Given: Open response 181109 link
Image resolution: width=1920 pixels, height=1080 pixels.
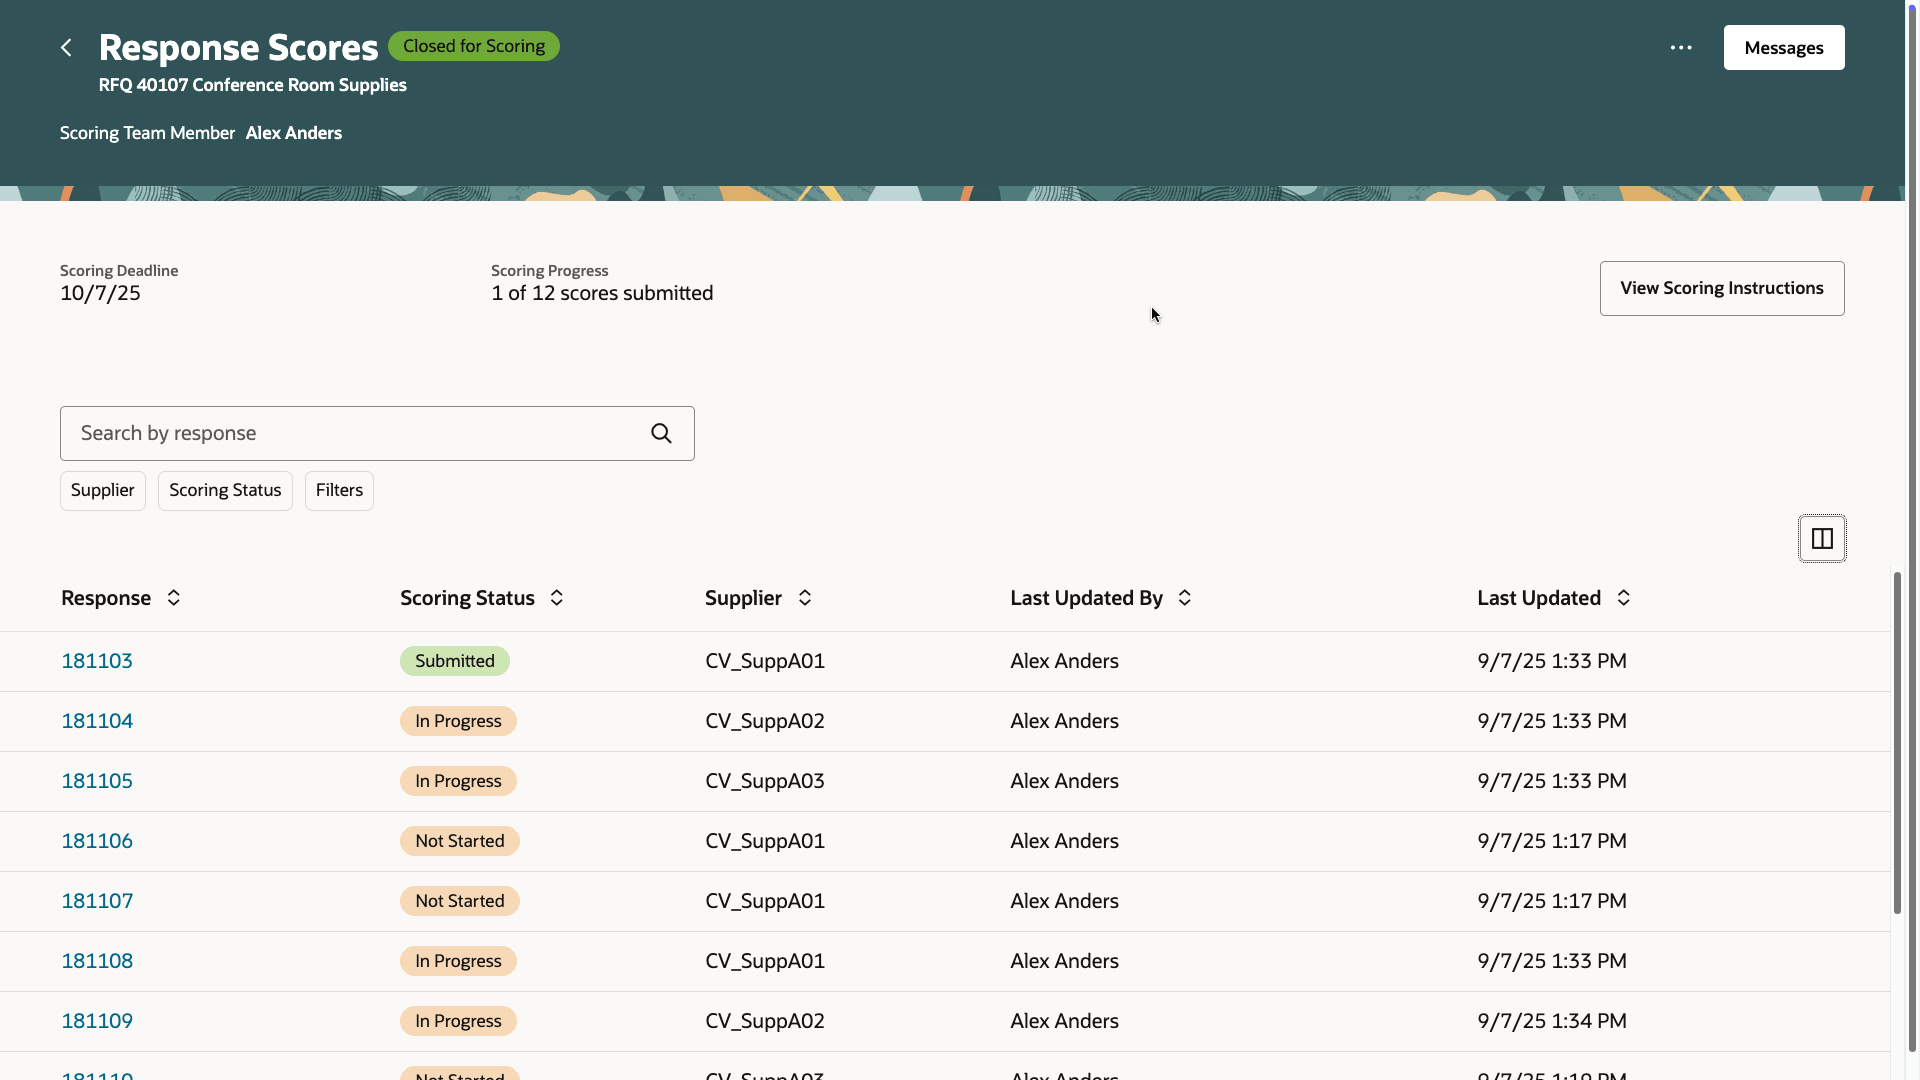Looking at the screenshot, I should point(97,1021).
